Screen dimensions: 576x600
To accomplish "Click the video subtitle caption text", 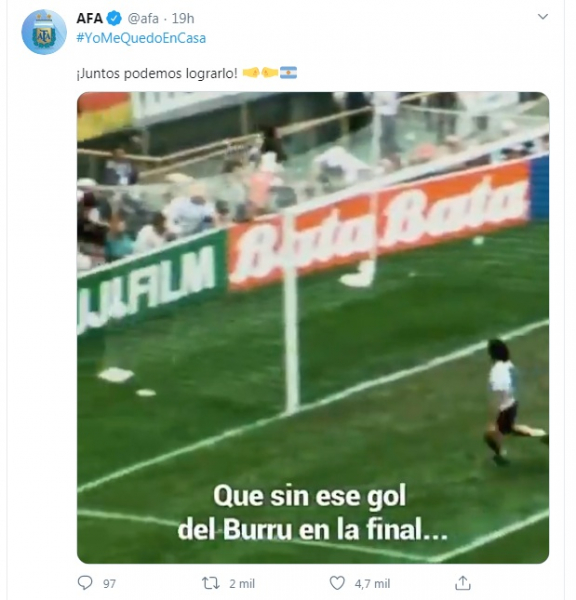I will (x=312, y=513).
